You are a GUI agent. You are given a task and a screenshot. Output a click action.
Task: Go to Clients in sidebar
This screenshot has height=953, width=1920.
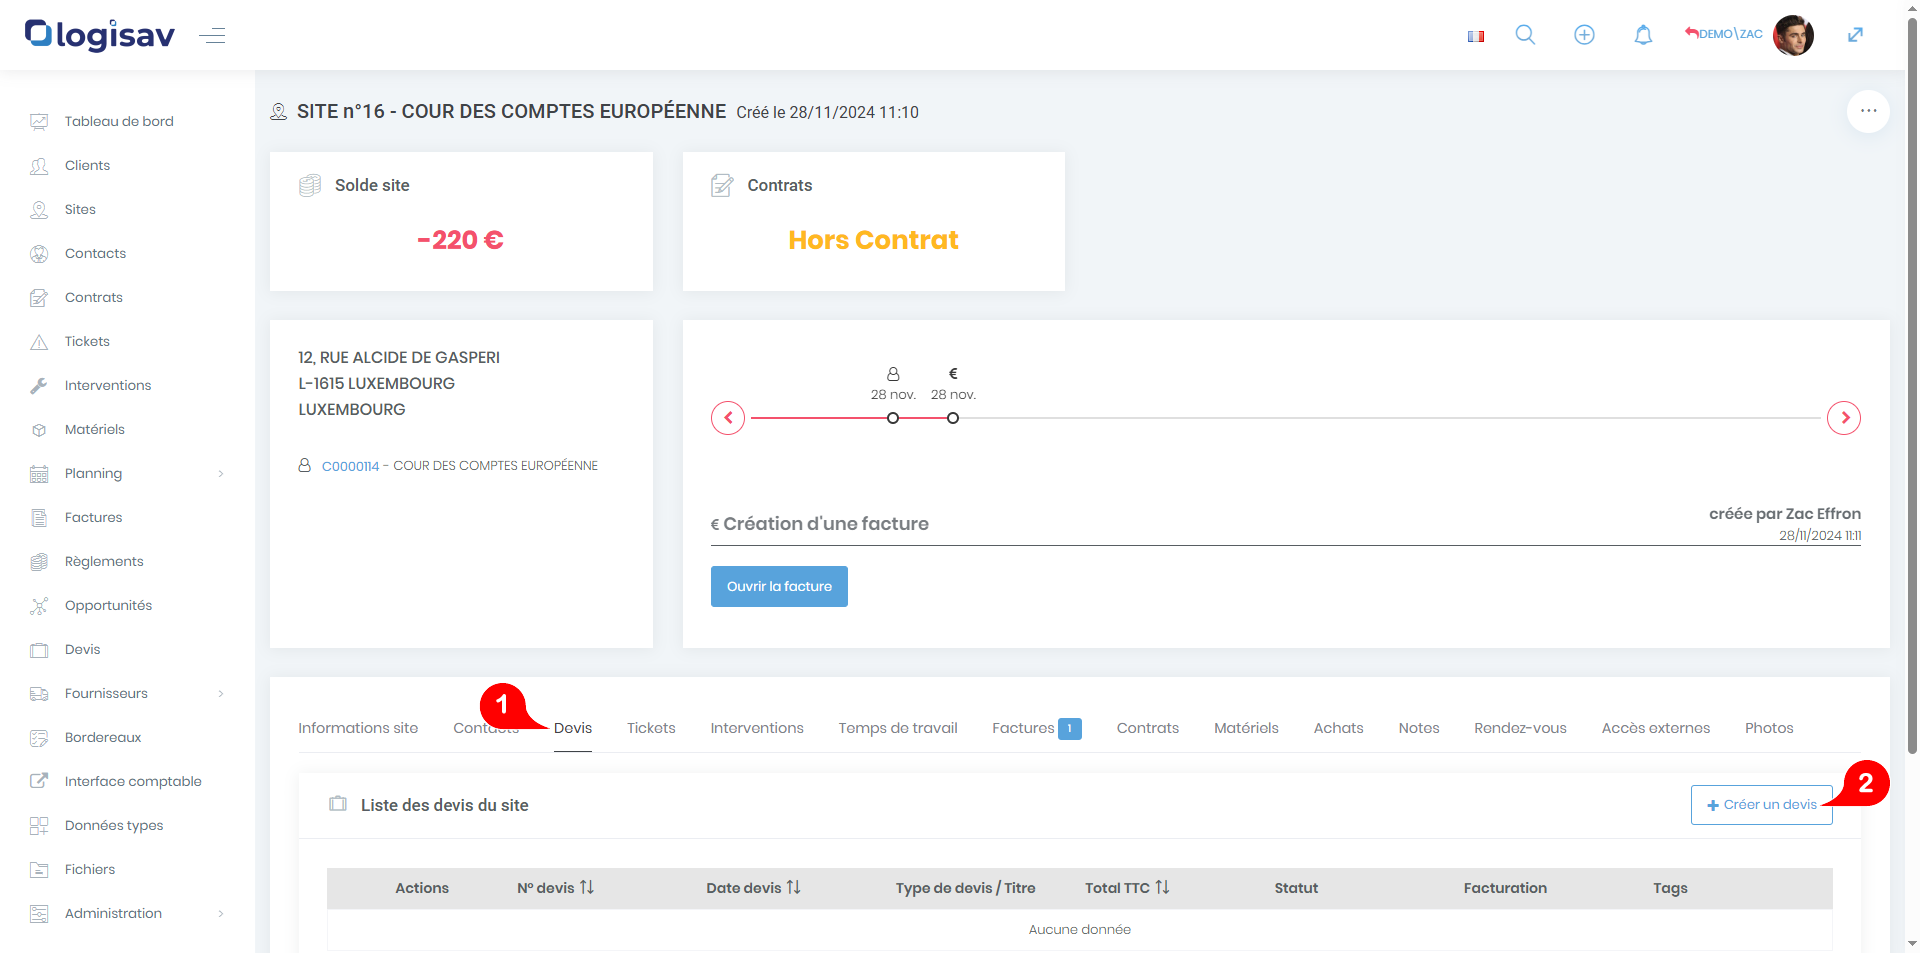[87, 165]
